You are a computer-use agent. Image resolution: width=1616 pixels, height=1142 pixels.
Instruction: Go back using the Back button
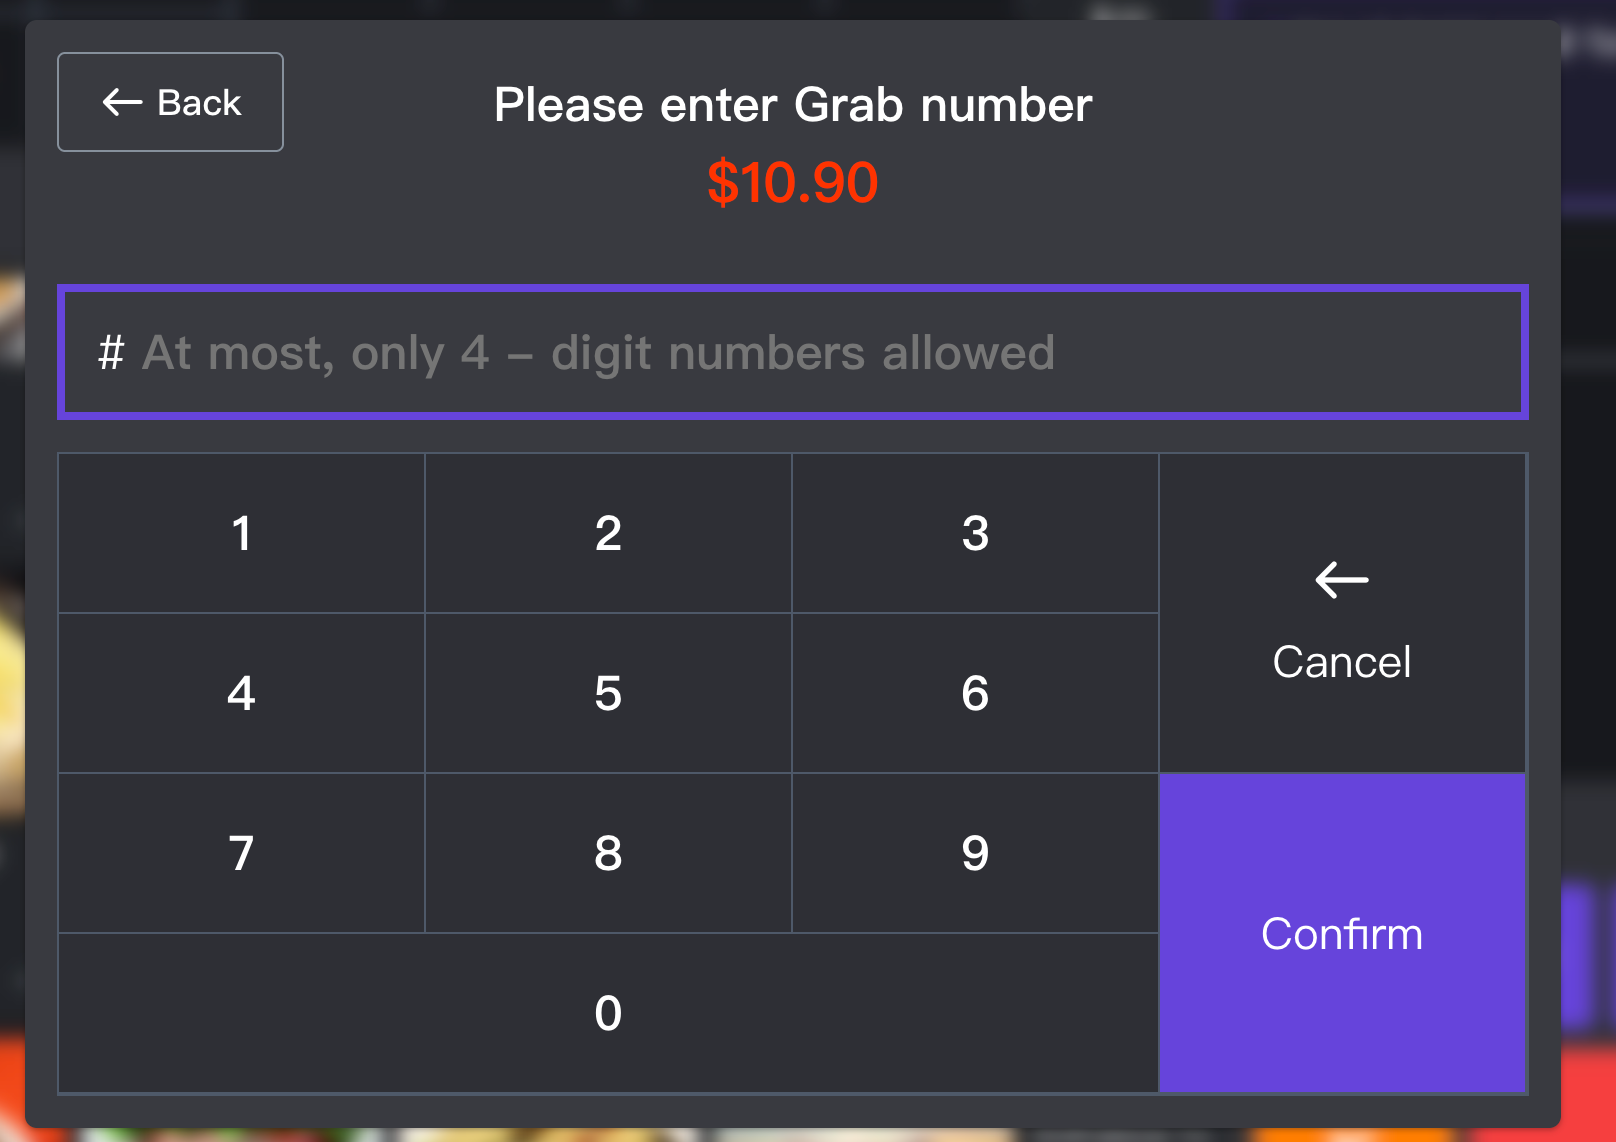[170, 102]
